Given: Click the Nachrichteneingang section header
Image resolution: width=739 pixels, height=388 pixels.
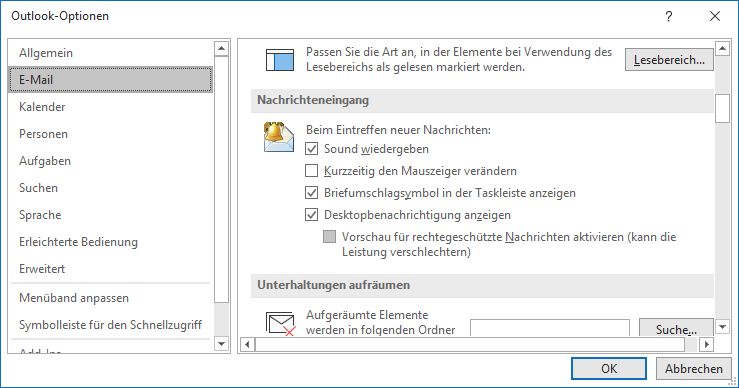Looking at the screenshot, I should 482,100.
